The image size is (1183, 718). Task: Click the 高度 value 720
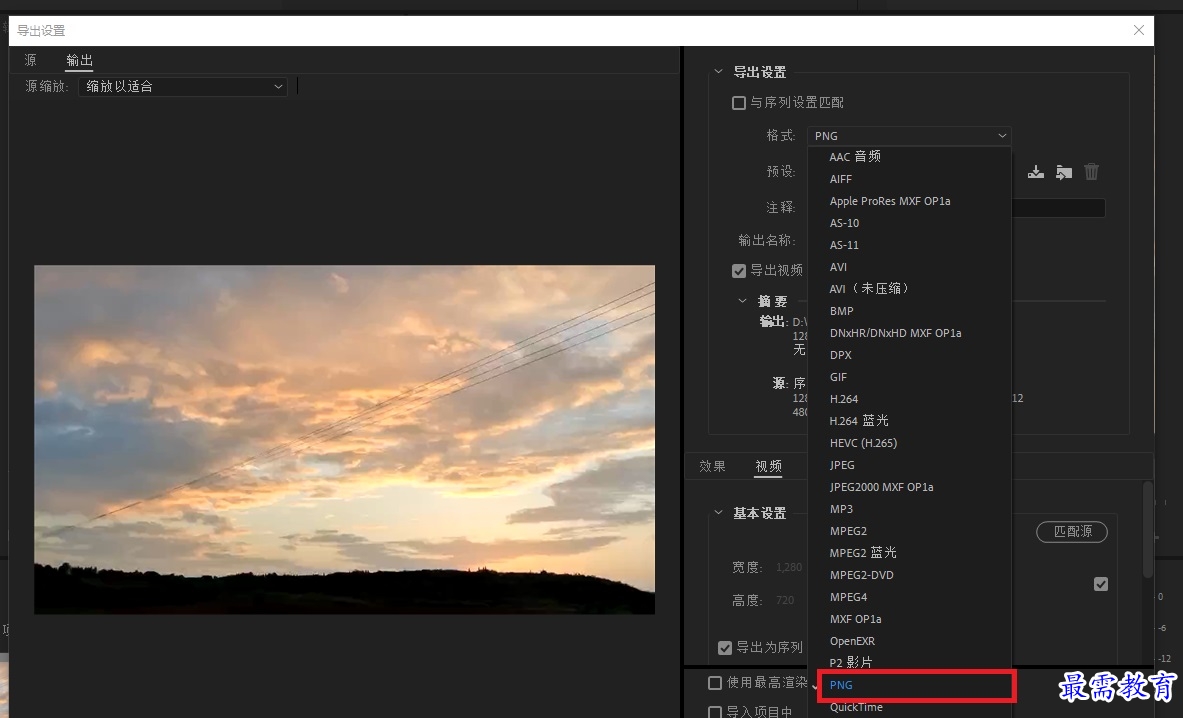coord(785,600)
